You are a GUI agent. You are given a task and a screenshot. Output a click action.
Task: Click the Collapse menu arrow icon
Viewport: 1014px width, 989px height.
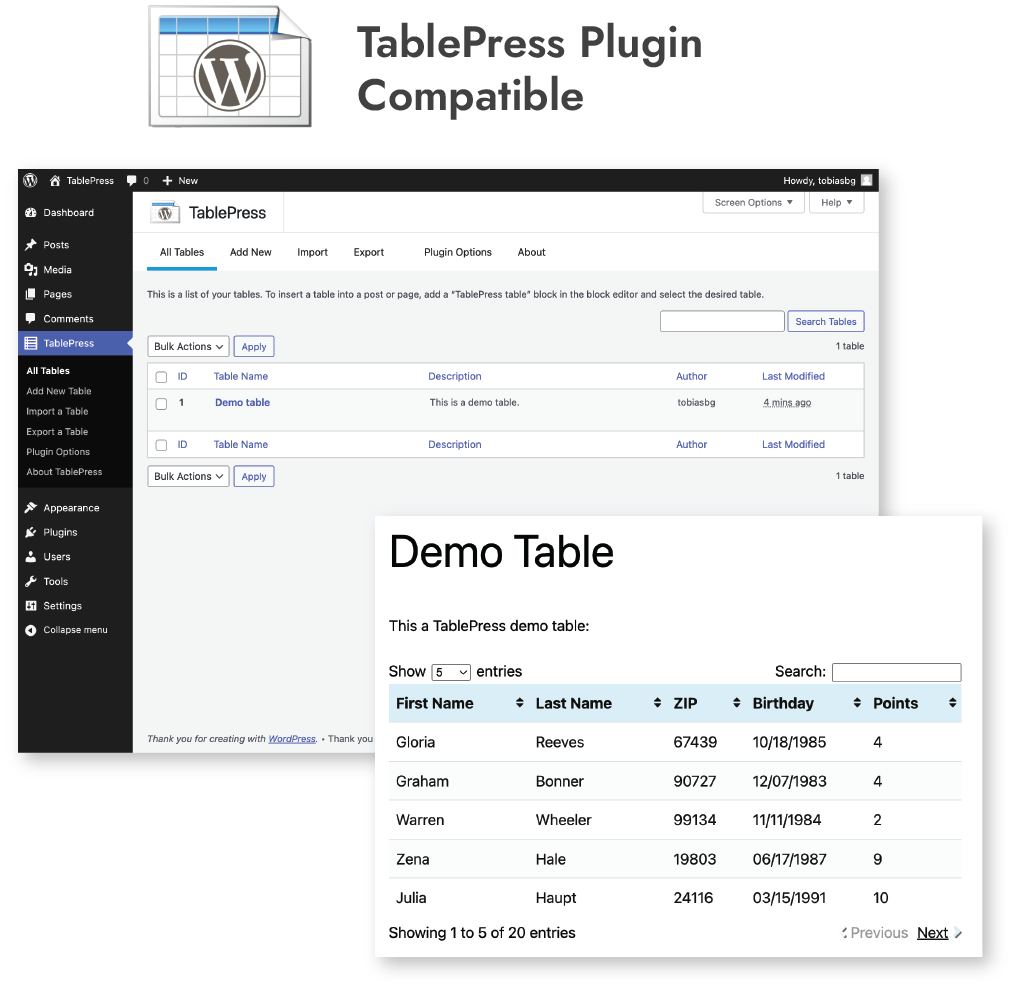(x=30, y=630)
